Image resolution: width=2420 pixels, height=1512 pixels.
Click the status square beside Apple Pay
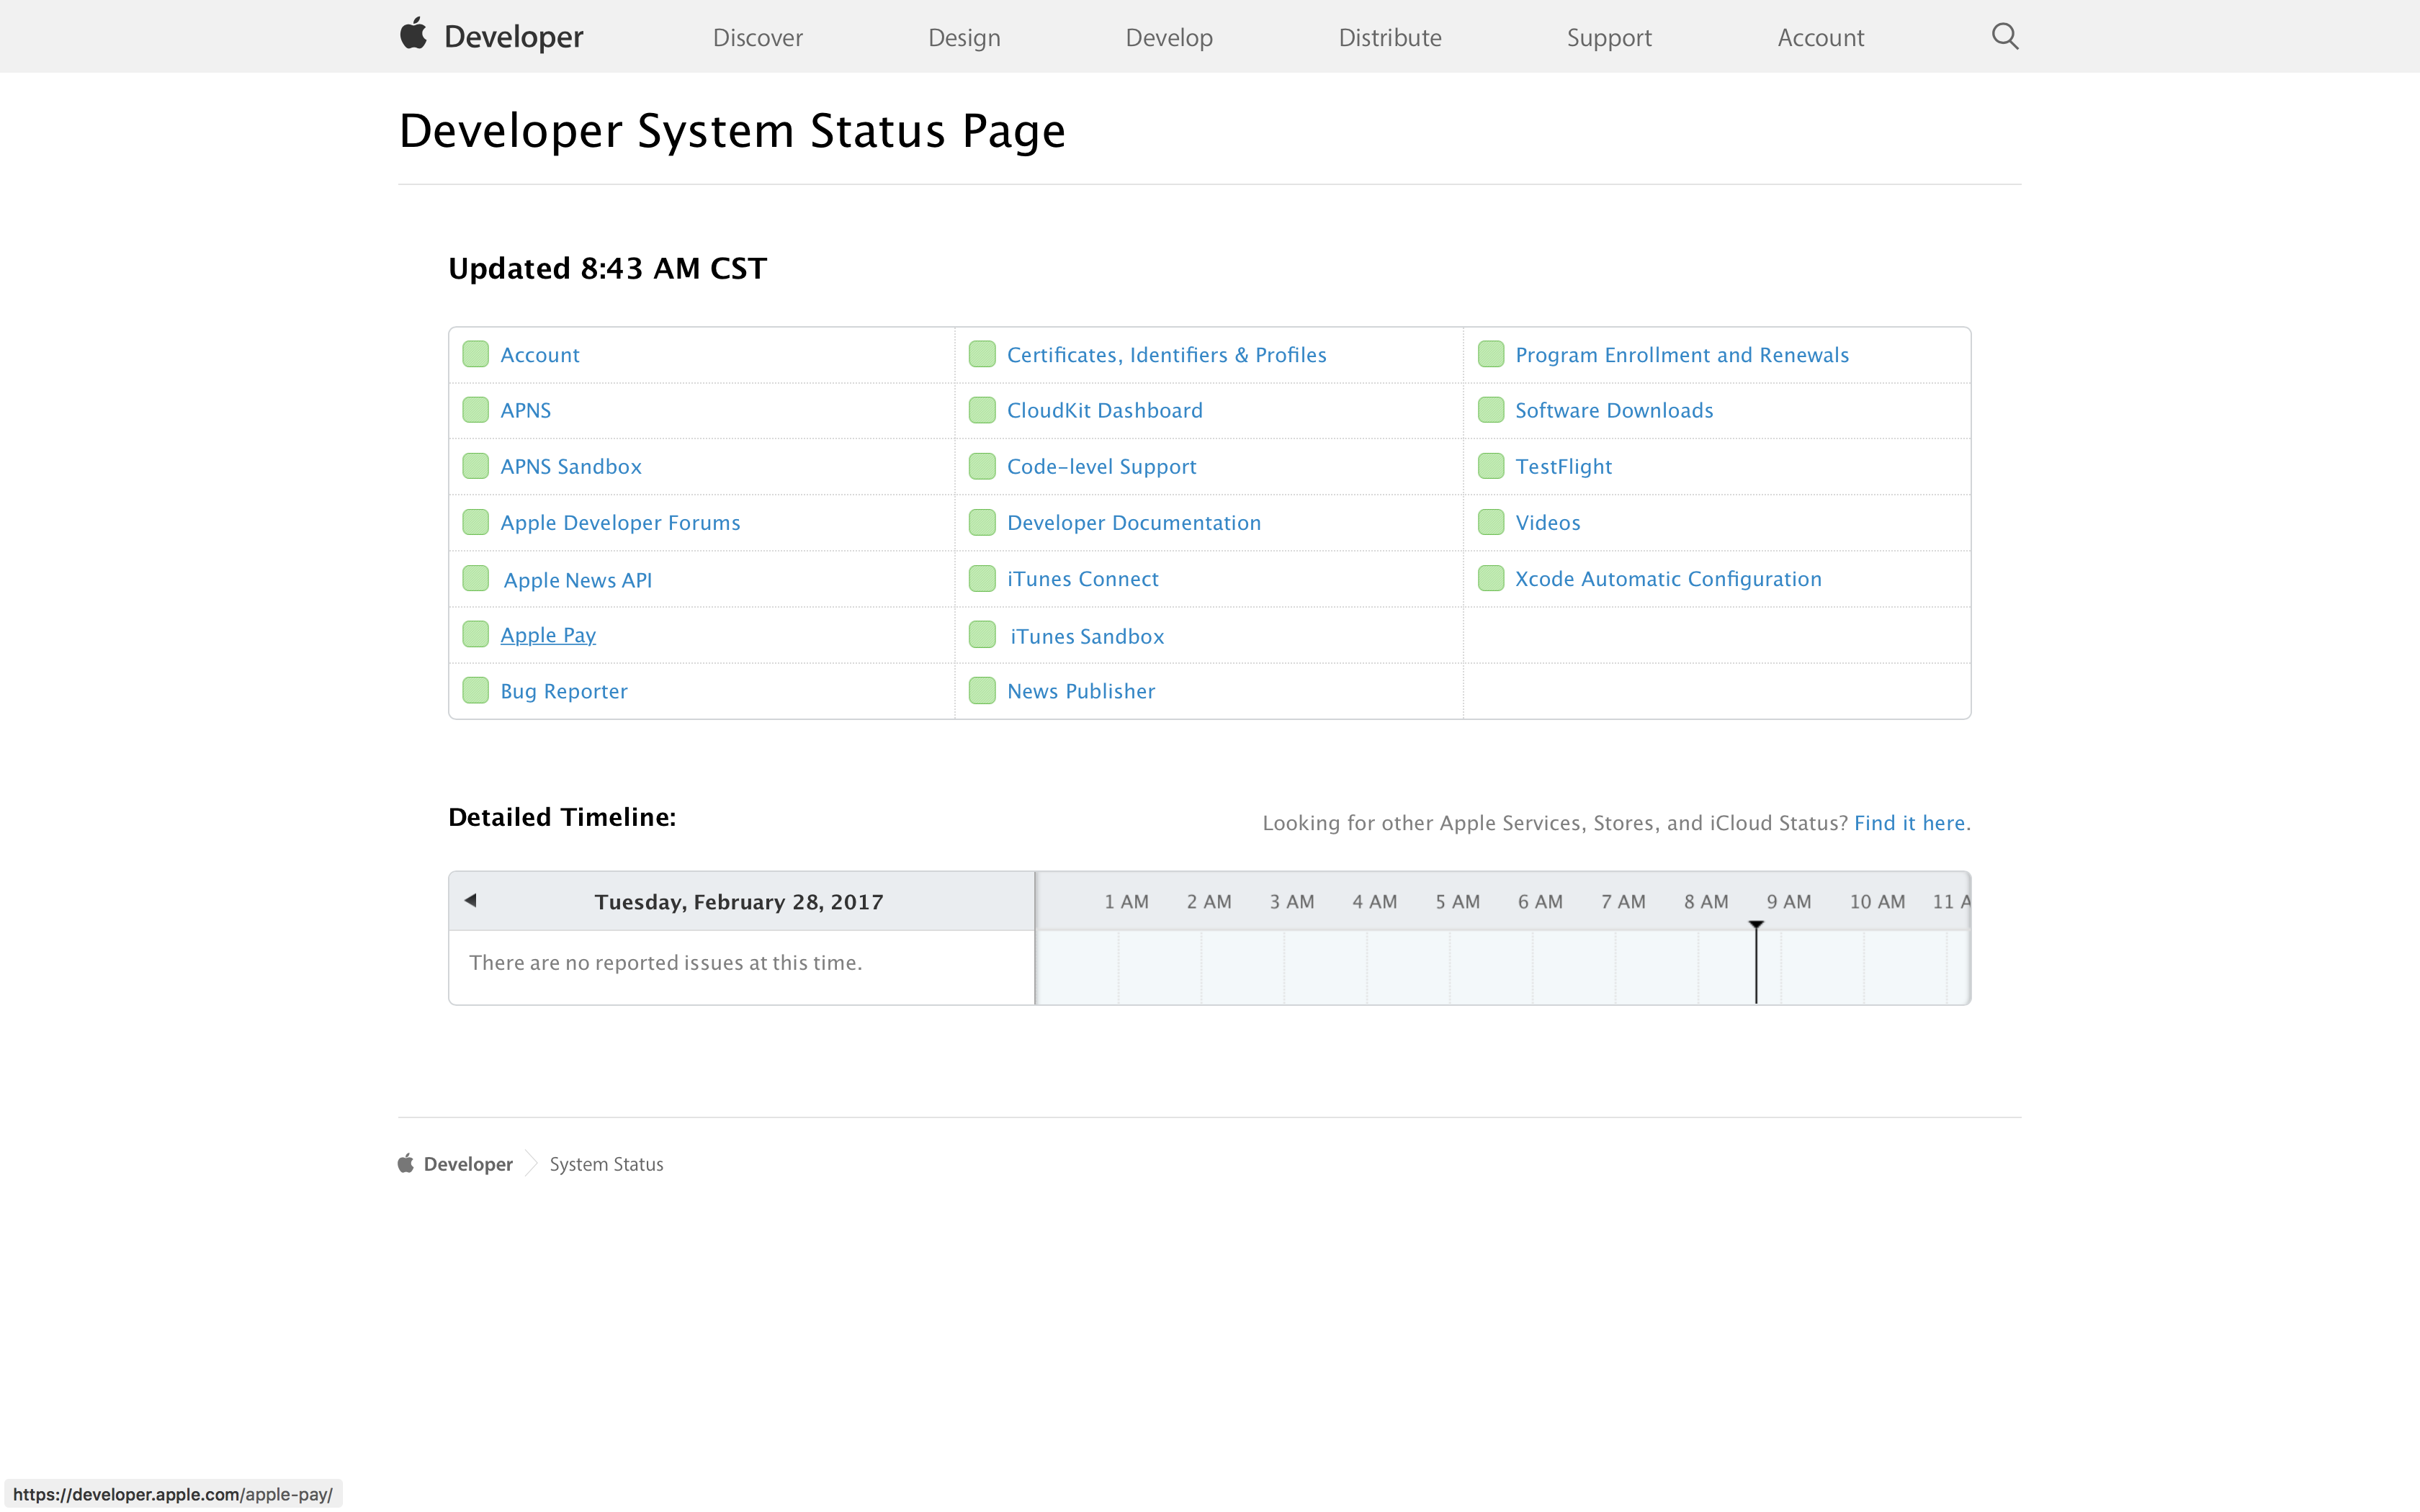point(476,634)
